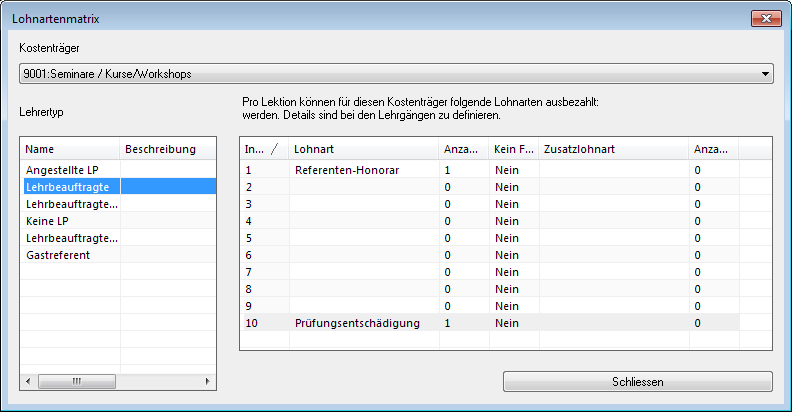
Task: Open the Kostenträger dropdown
Action: click(396, 73)
